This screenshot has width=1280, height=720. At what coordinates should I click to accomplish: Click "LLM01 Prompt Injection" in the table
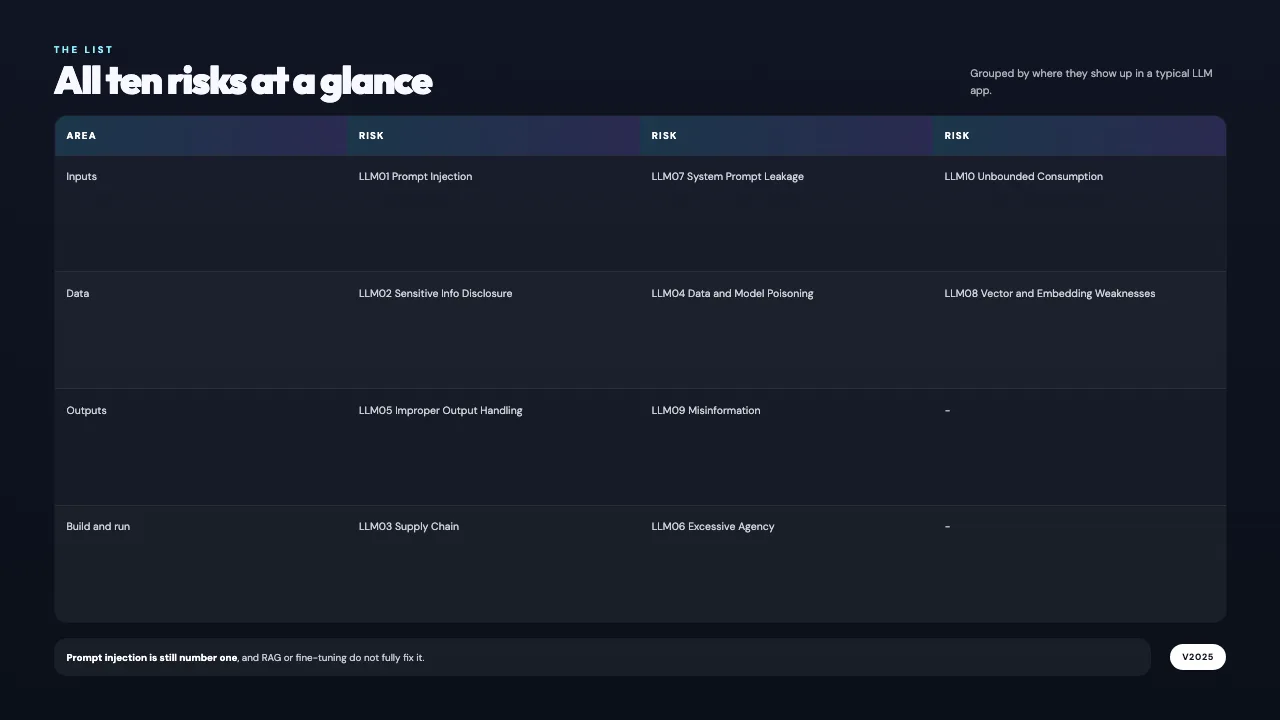point(415,177)
